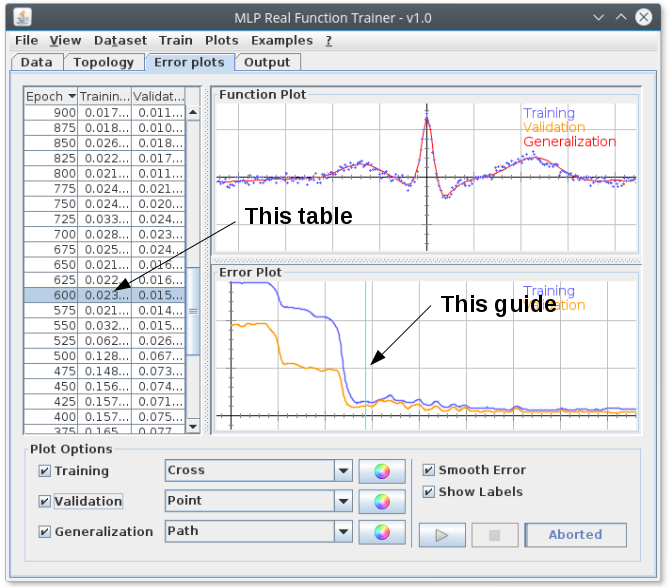The width and height of the screenshot is (669, 587).
Task: Select the epoch 725 table row
Action: (105, 219)
